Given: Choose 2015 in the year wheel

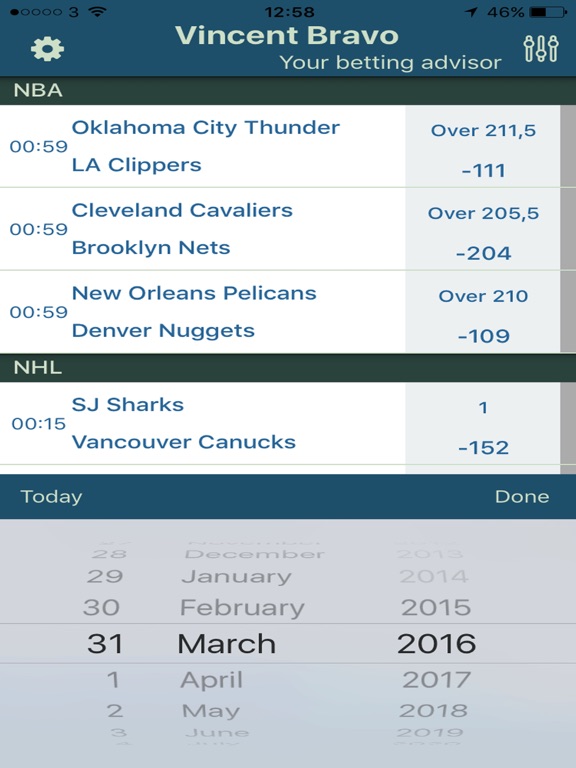Looking at the screenshot, I should 436,607.
